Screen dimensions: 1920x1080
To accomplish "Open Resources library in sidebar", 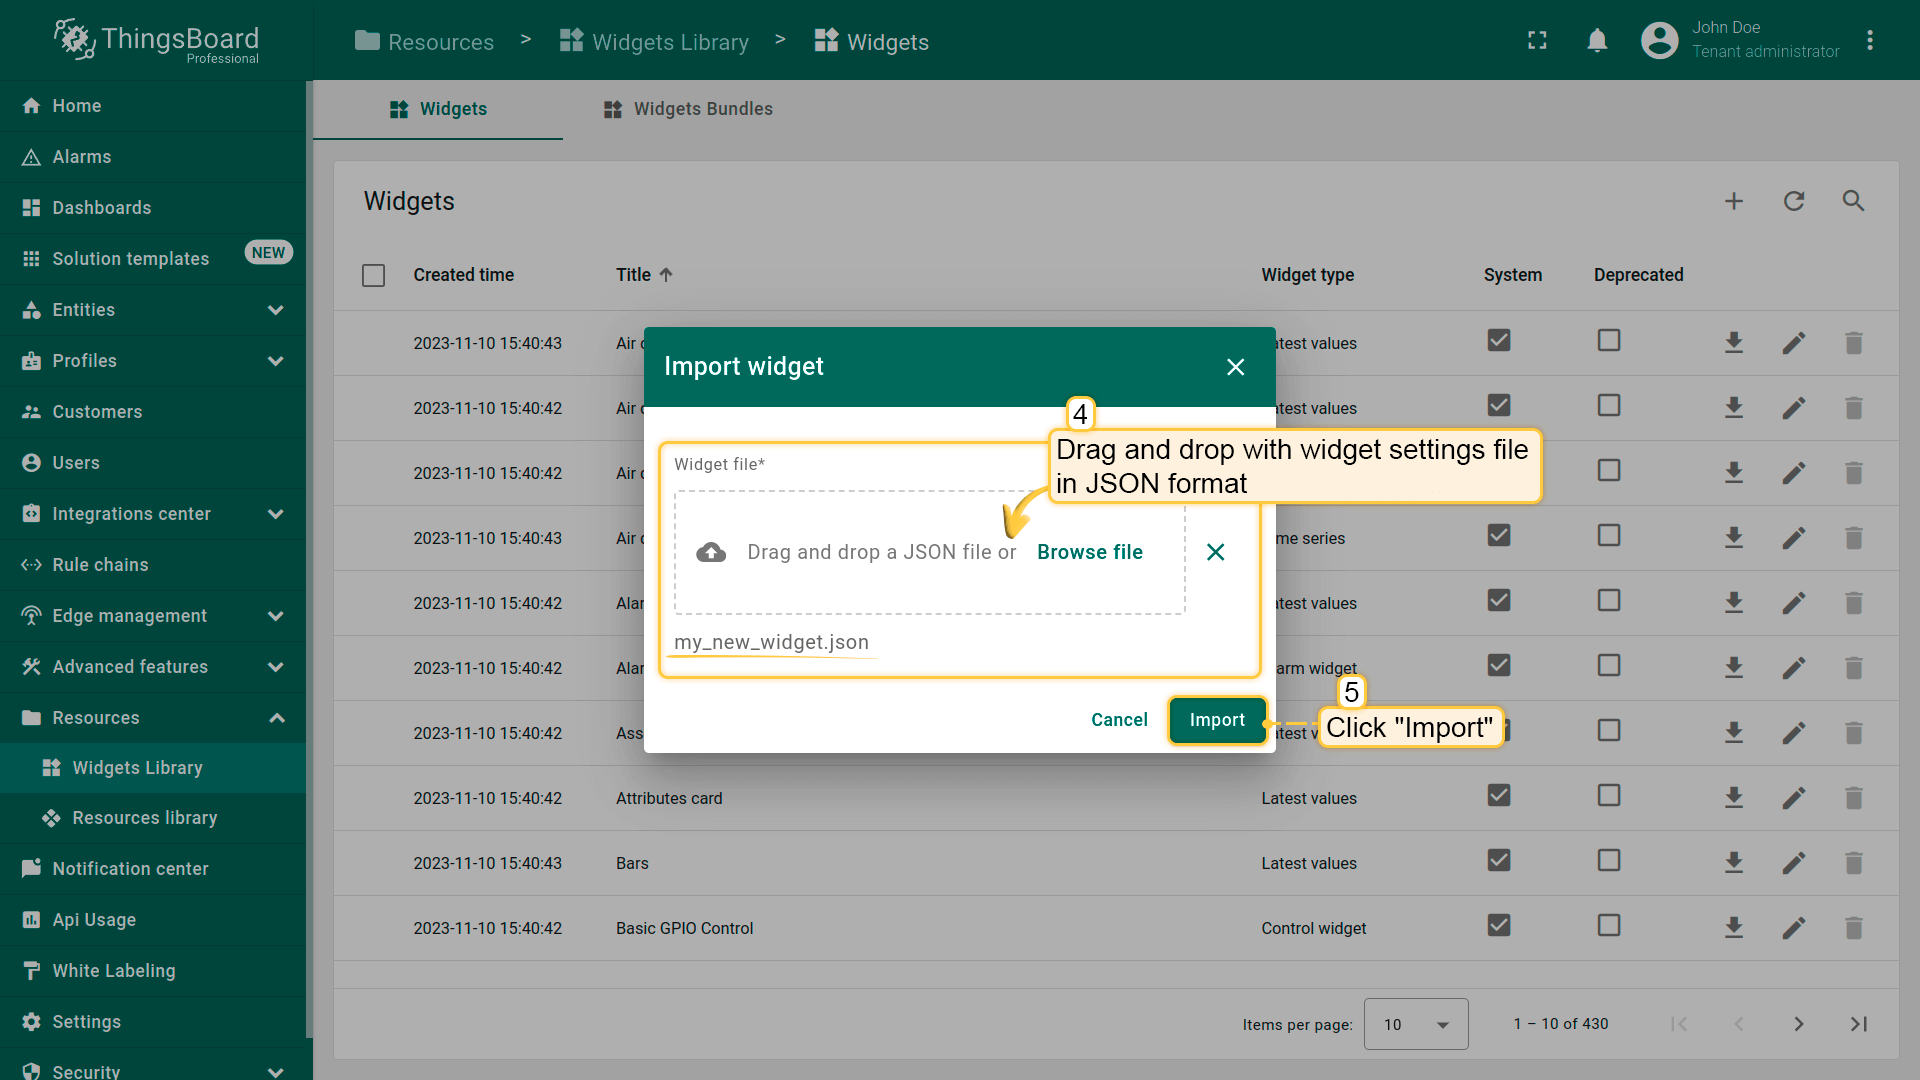I will [x=153, y=818].
